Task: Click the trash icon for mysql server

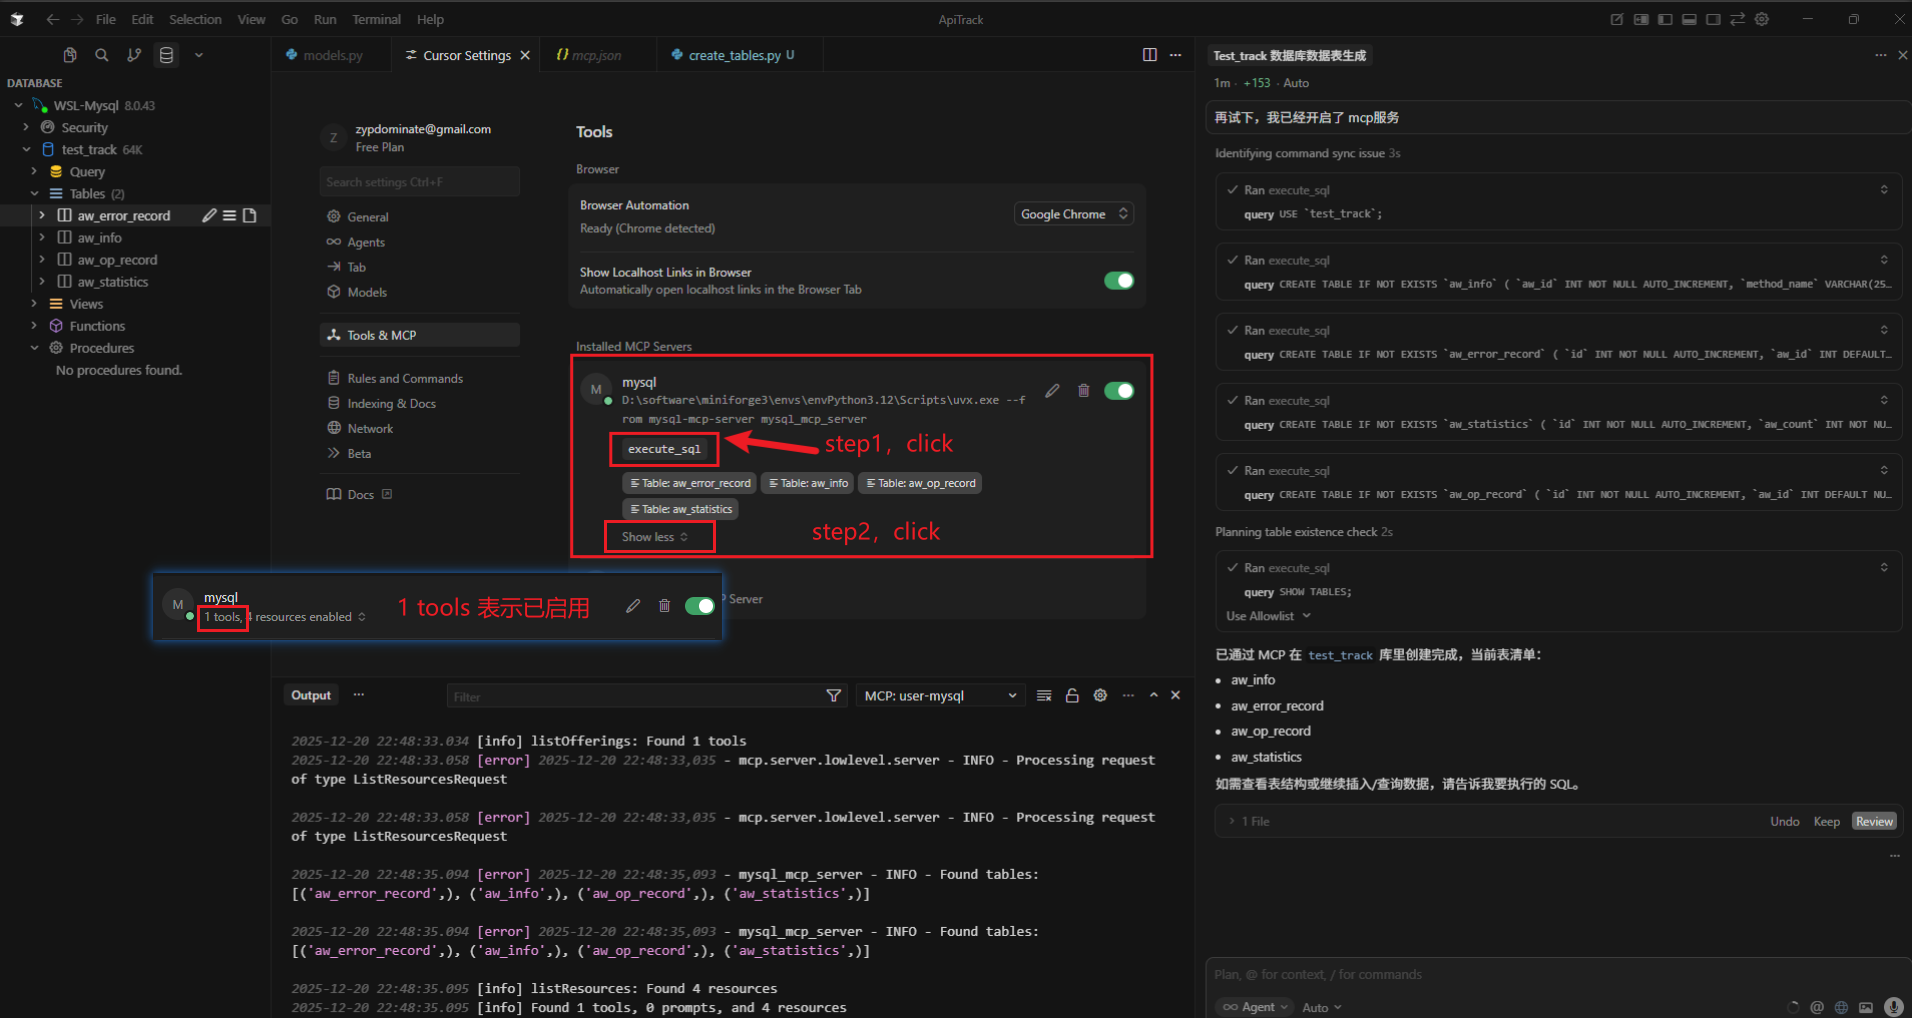Action: [x=1083, y=391]
